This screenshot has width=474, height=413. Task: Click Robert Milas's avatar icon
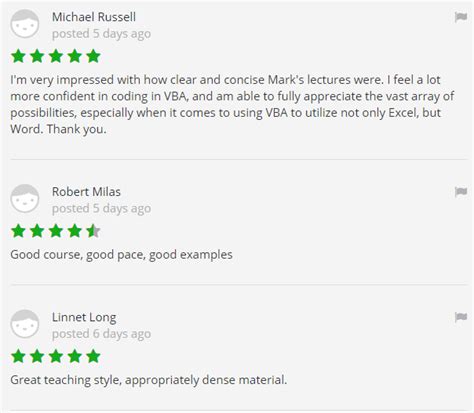25,199
